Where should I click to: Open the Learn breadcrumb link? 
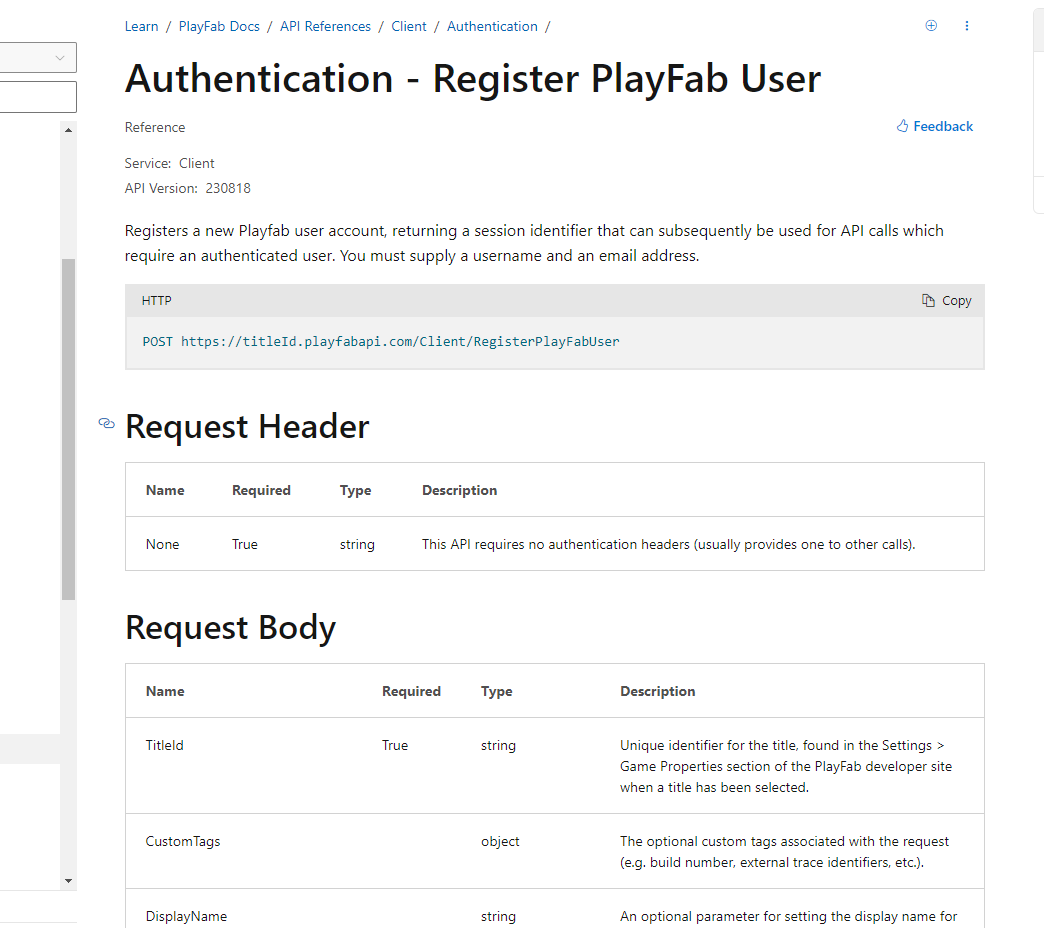click(x=141, y=27)
